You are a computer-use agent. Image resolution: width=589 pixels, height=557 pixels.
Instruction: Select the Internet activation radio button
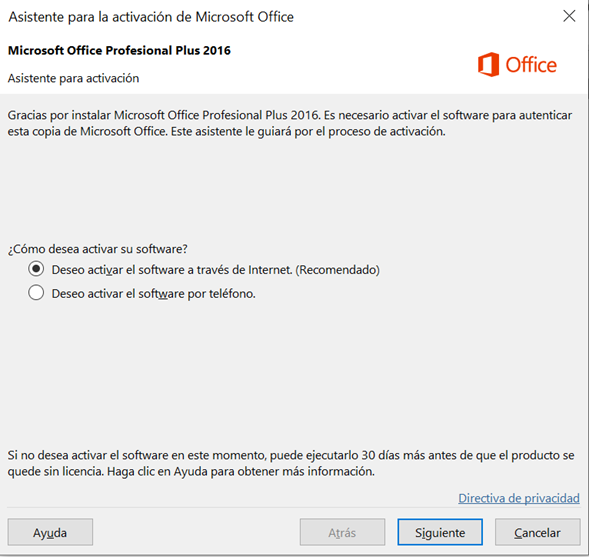click(x=36, y=269)
